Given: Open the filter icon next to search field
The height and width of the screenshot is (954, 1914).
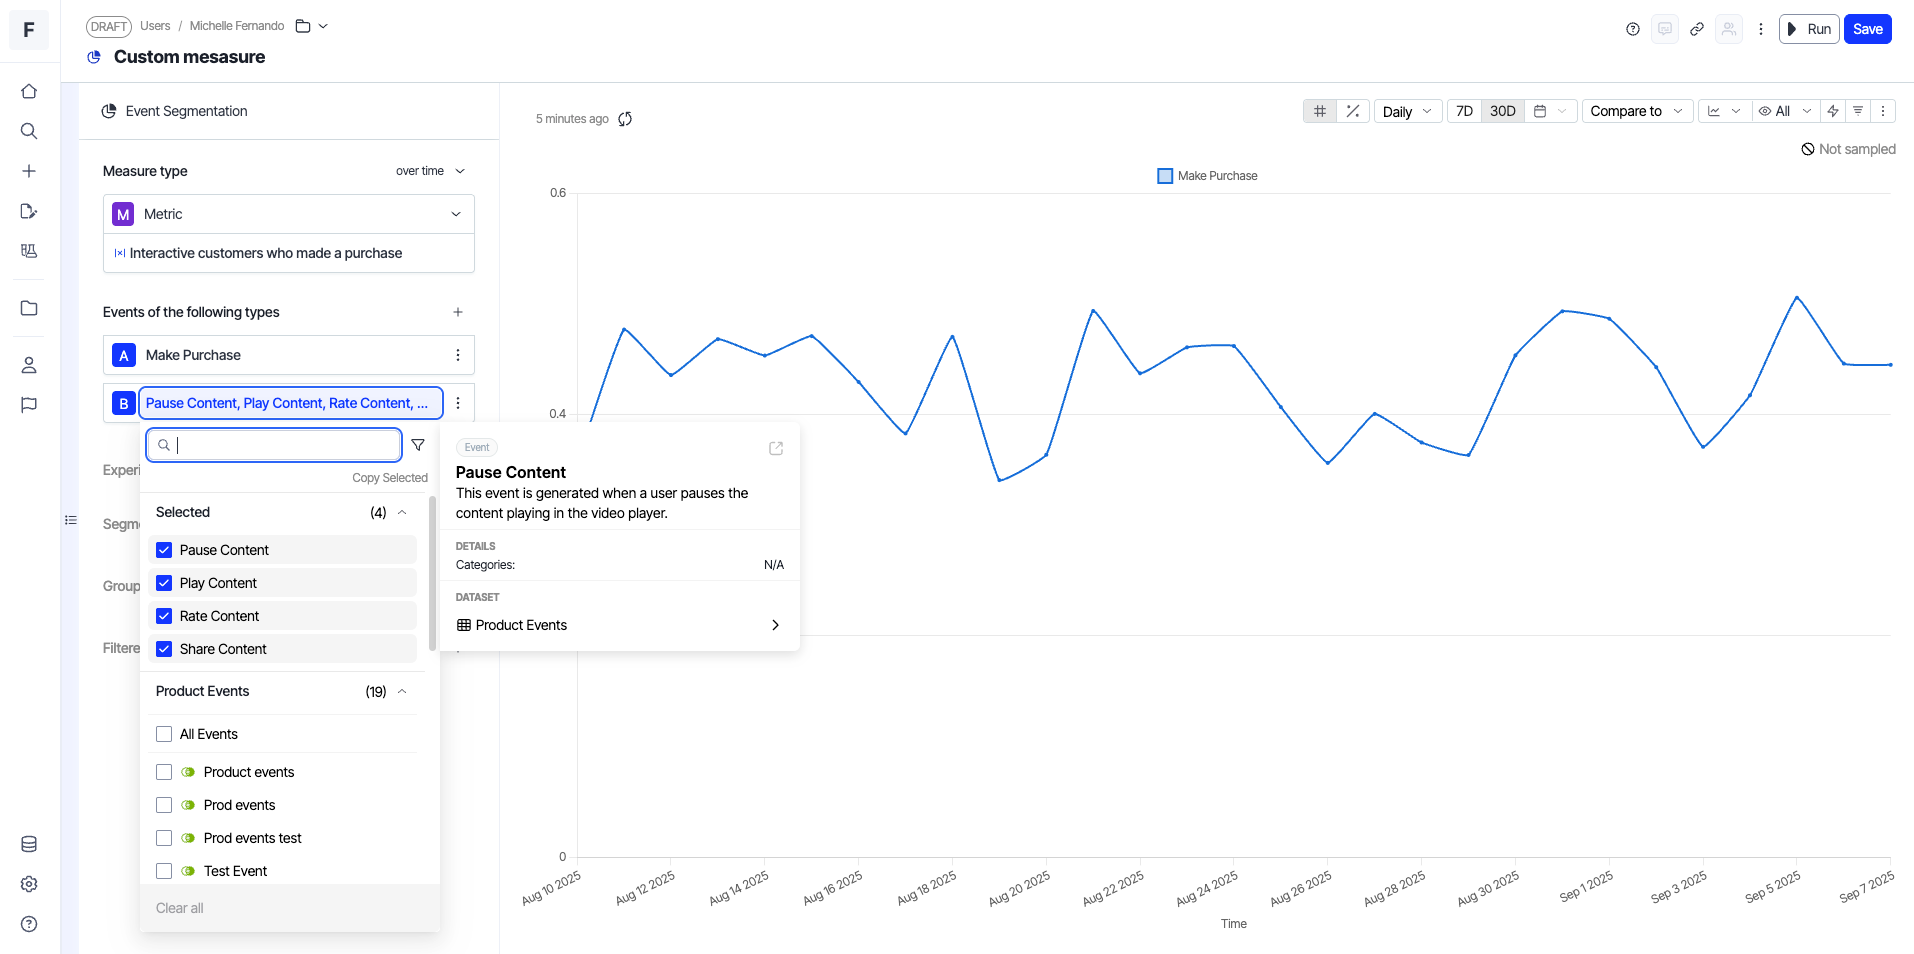Looking at the screenshot, I should [x=418, y=445].
